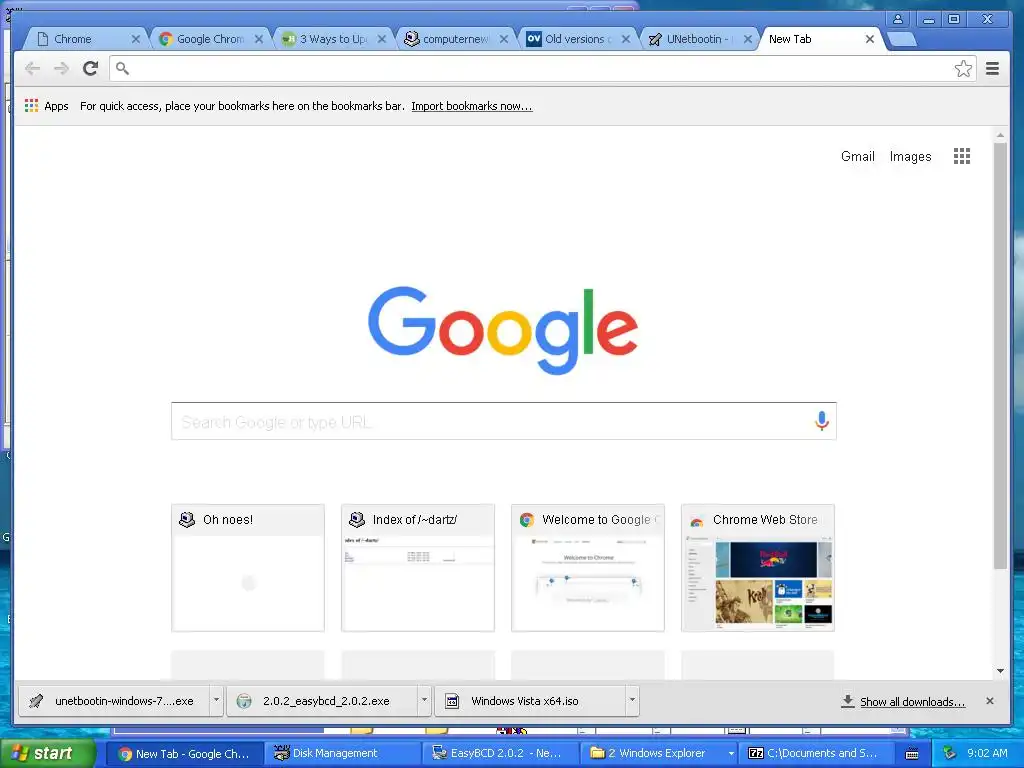Open the Chrome hamburger menu

pyautogui.click(x=992, y=68)
